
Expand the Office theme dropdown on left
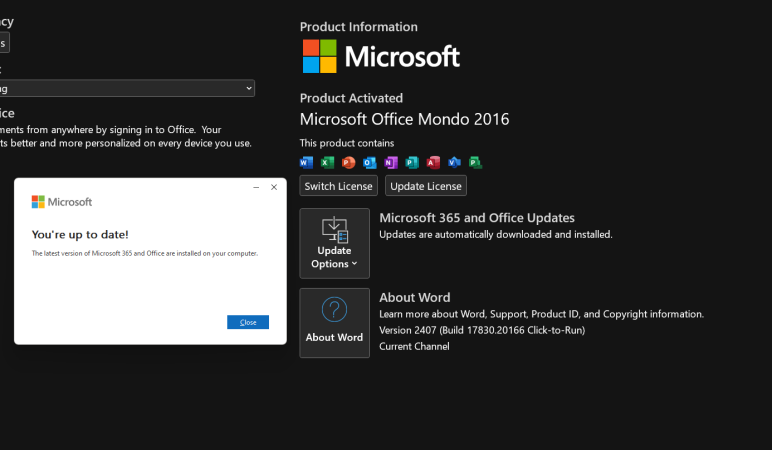128,88
